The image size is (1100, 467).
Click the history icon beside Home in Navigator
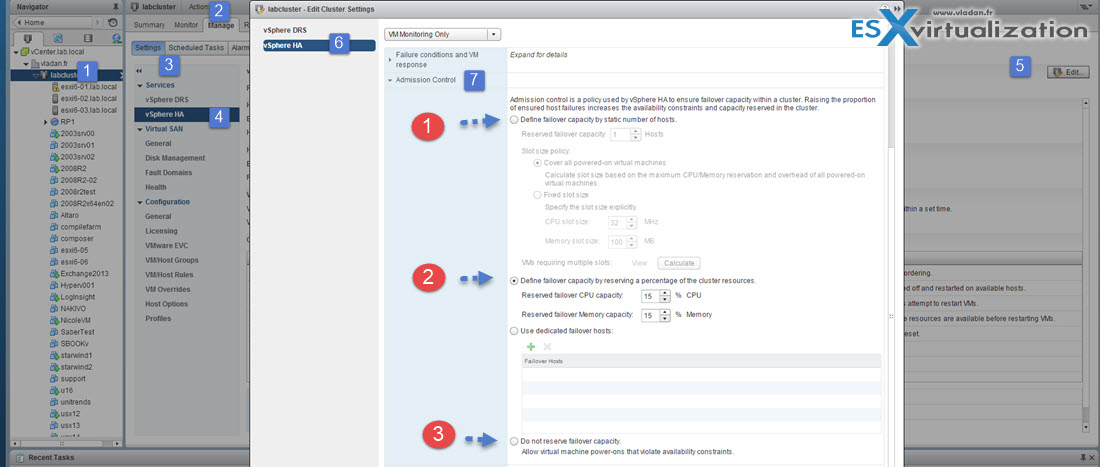[111, 22]
